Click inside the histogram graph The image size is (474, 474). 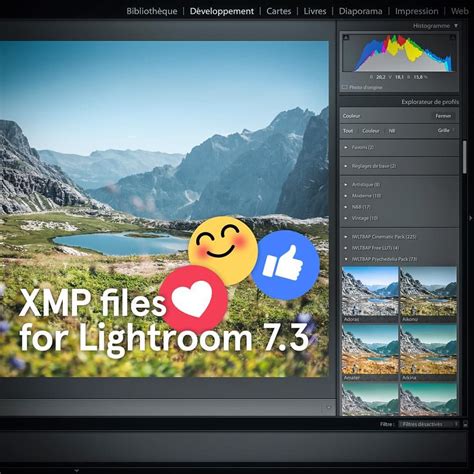pyautogui.click(x=399, y=53)
